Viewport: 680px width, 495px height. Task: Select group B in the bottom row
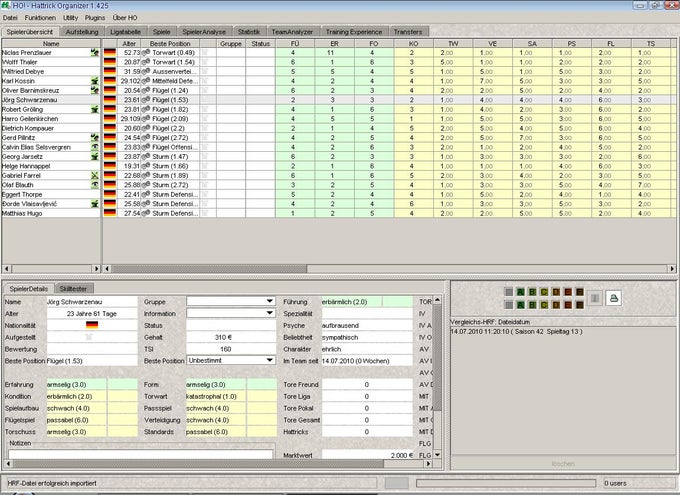532,305
